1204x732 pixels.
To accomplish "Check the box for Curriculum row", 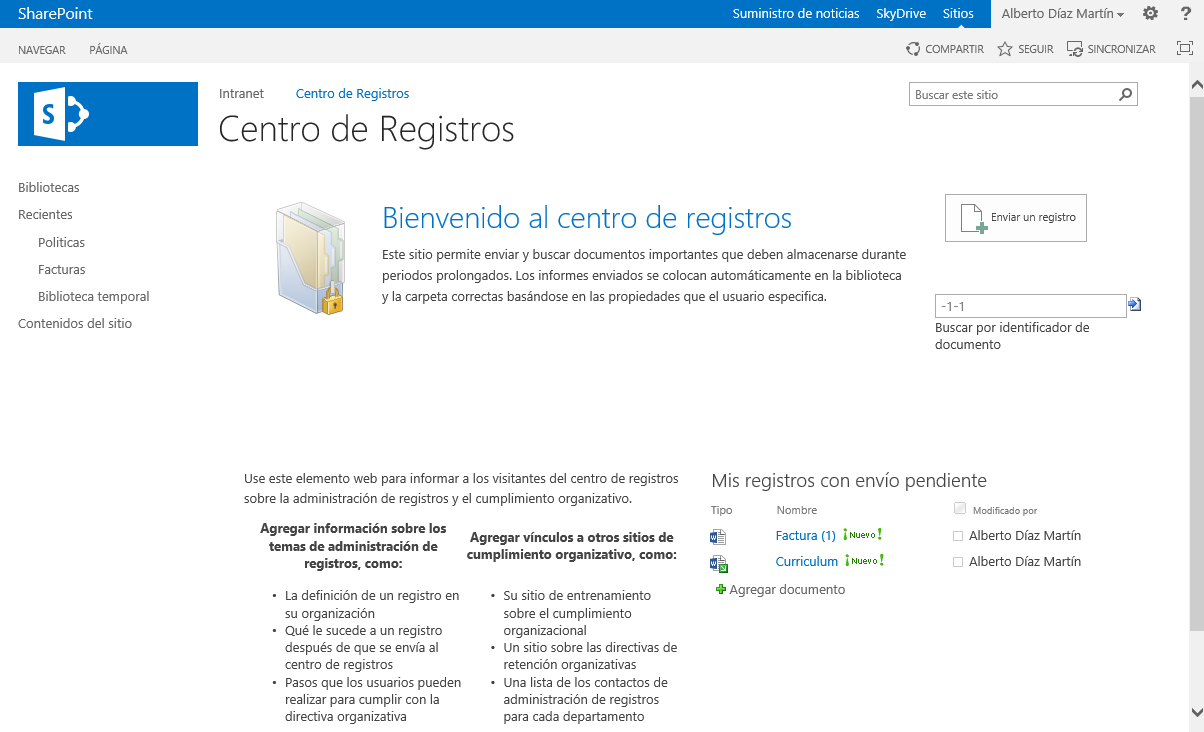I will [x=958, y=562].
